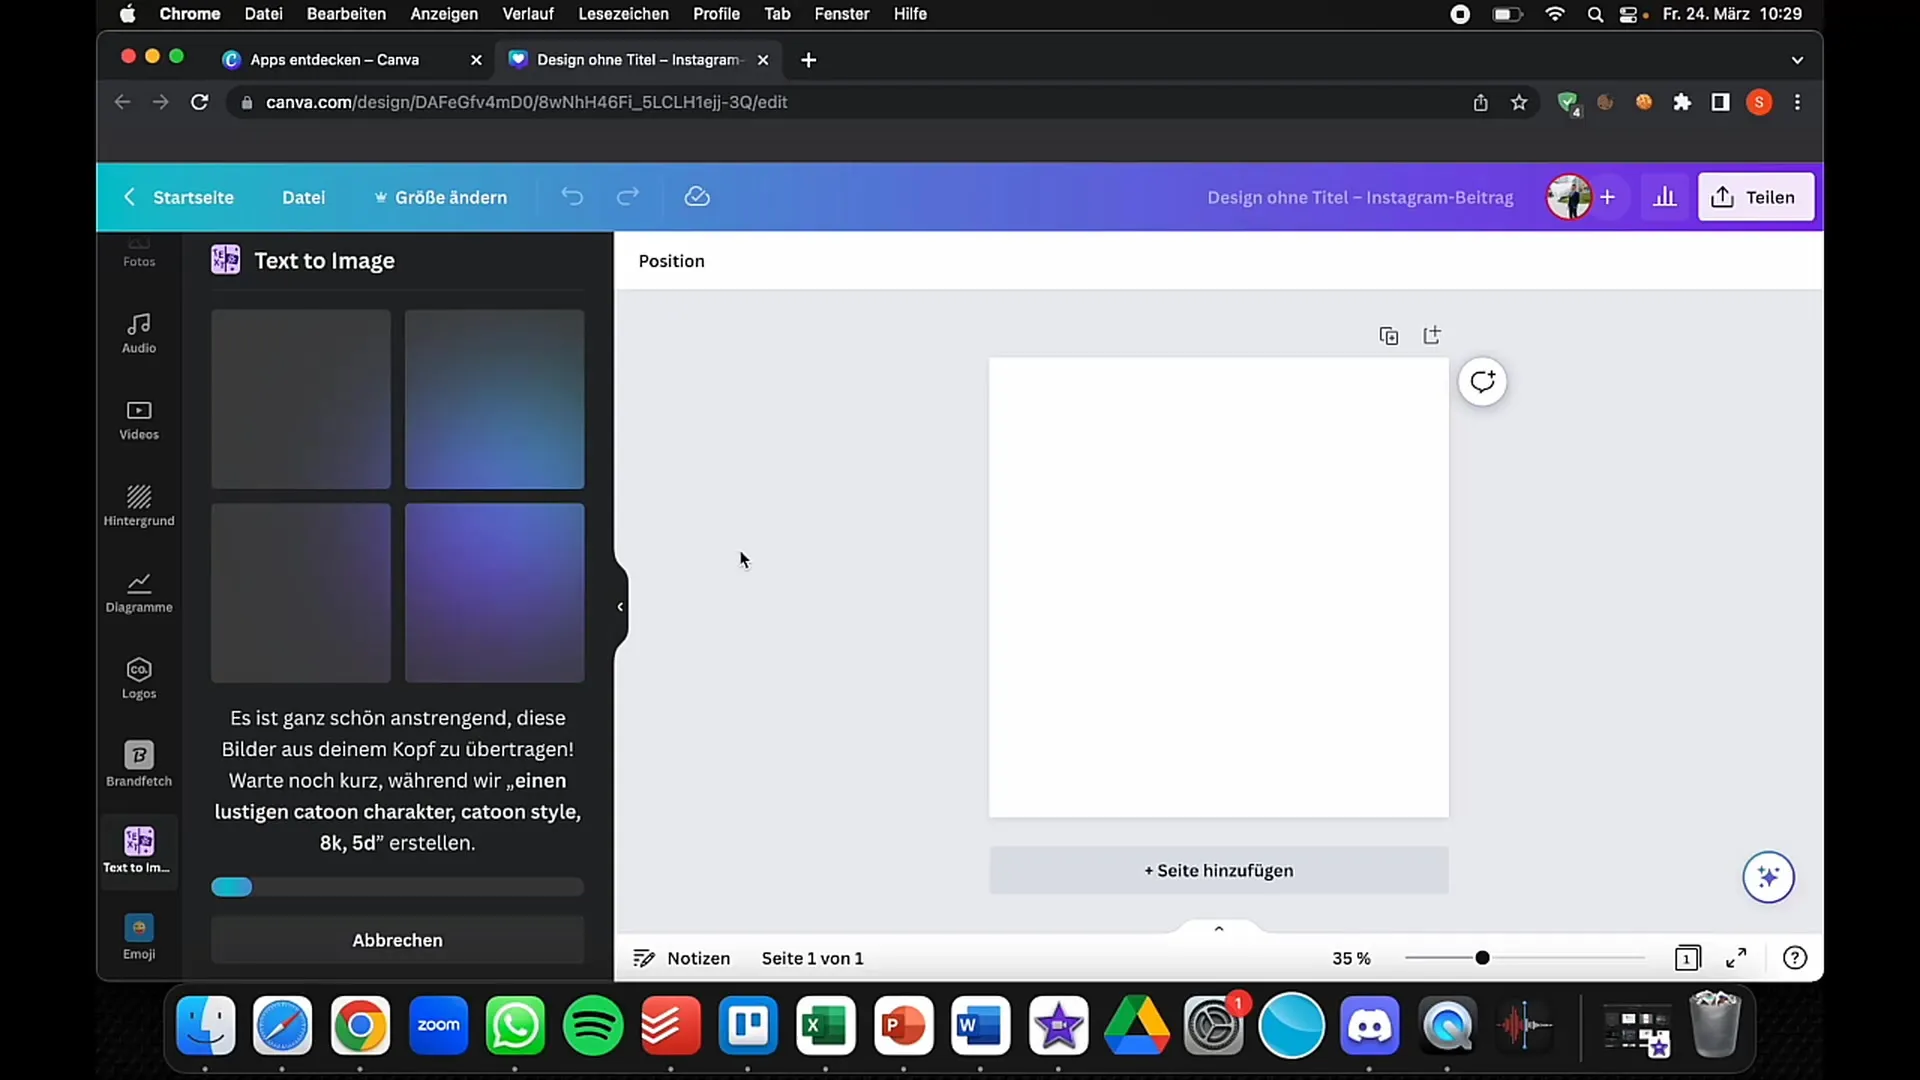Open the Notizen panel
This screenshot has height=1080, width=1920.
tap(682, 958)
